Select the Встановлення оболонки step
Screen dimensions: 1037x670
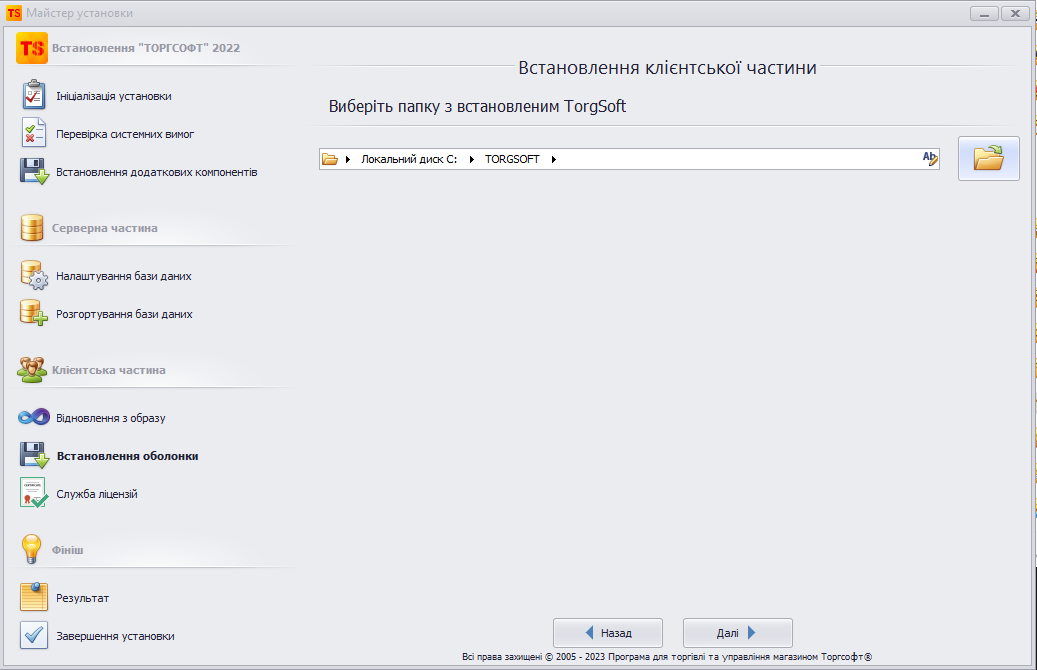coord(127,456)
